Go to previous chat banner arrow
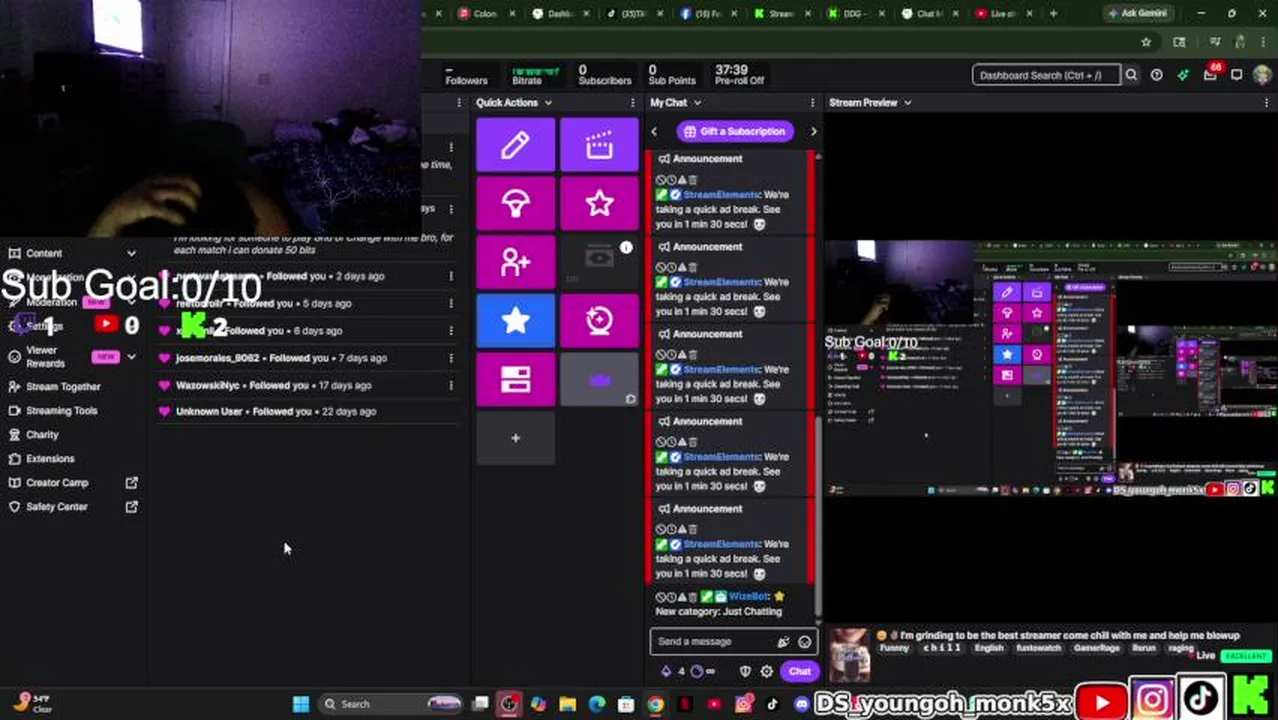 [x=654, y=131]
